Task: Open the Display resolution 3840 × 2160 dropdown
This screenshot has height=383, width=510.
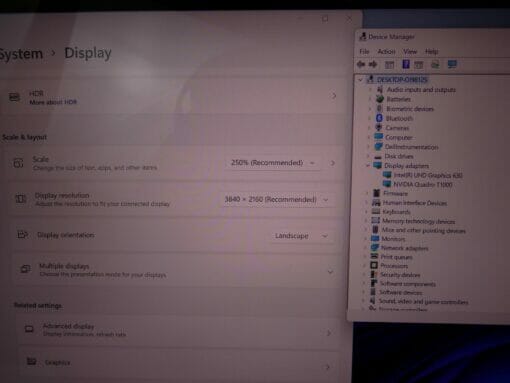Action: click(276, 199)
